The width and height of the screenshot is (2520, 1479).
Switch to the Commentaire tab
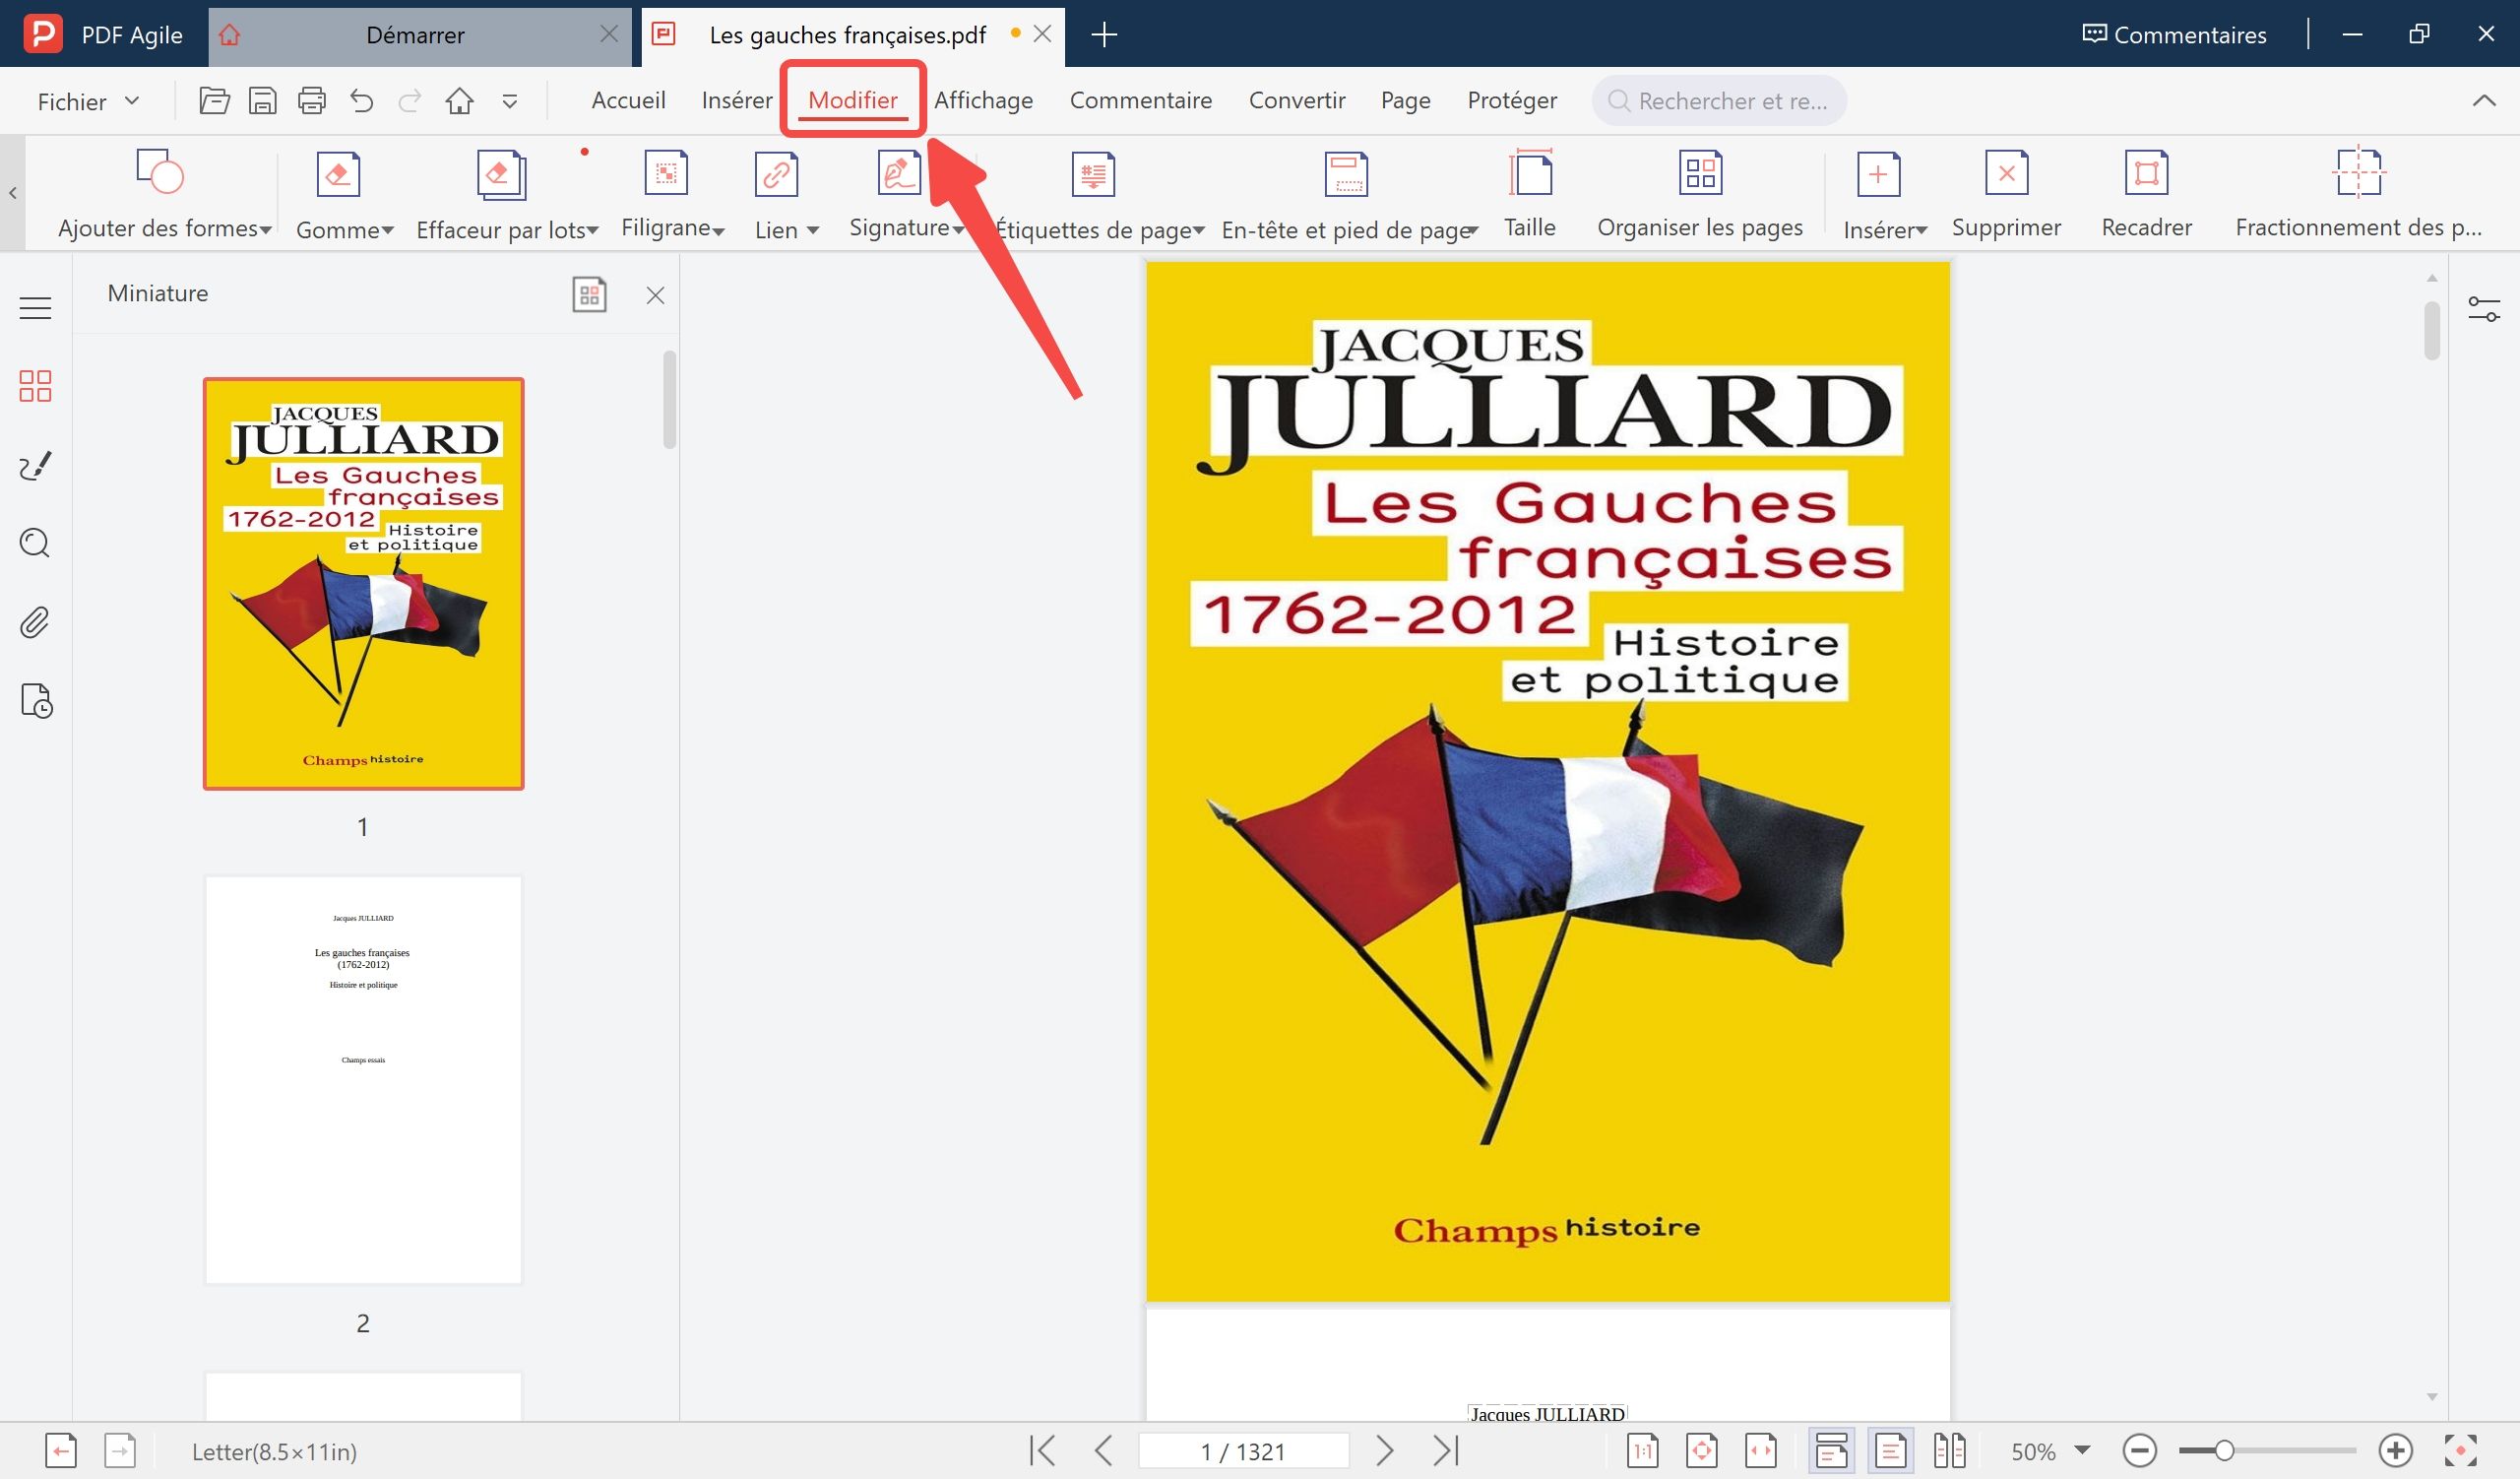(1141, 100)
